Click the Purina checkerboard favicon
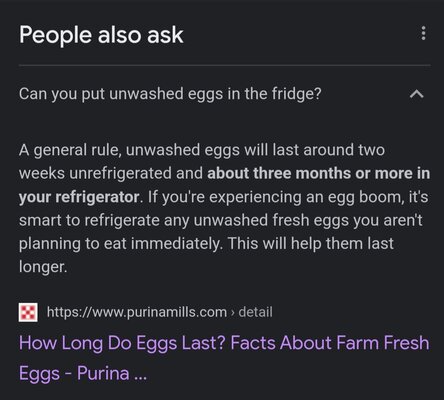 pos(28,312)
